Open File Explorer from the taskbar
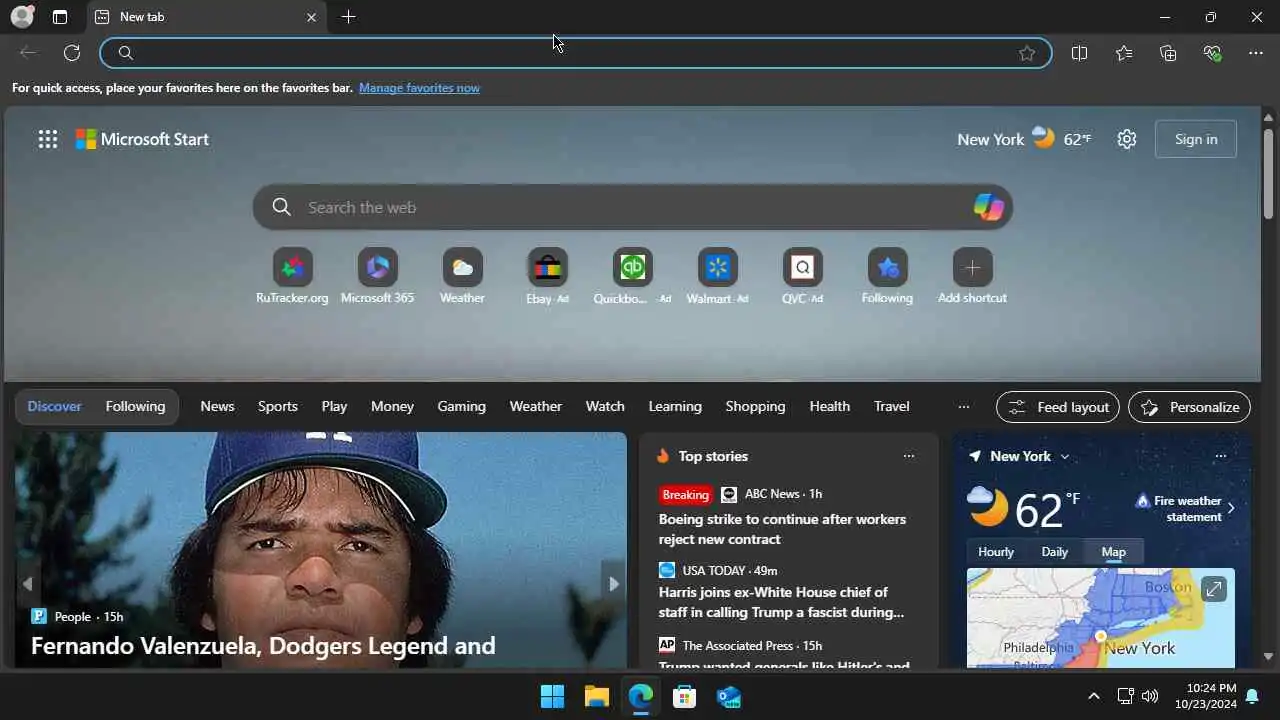 click(596, 696)
